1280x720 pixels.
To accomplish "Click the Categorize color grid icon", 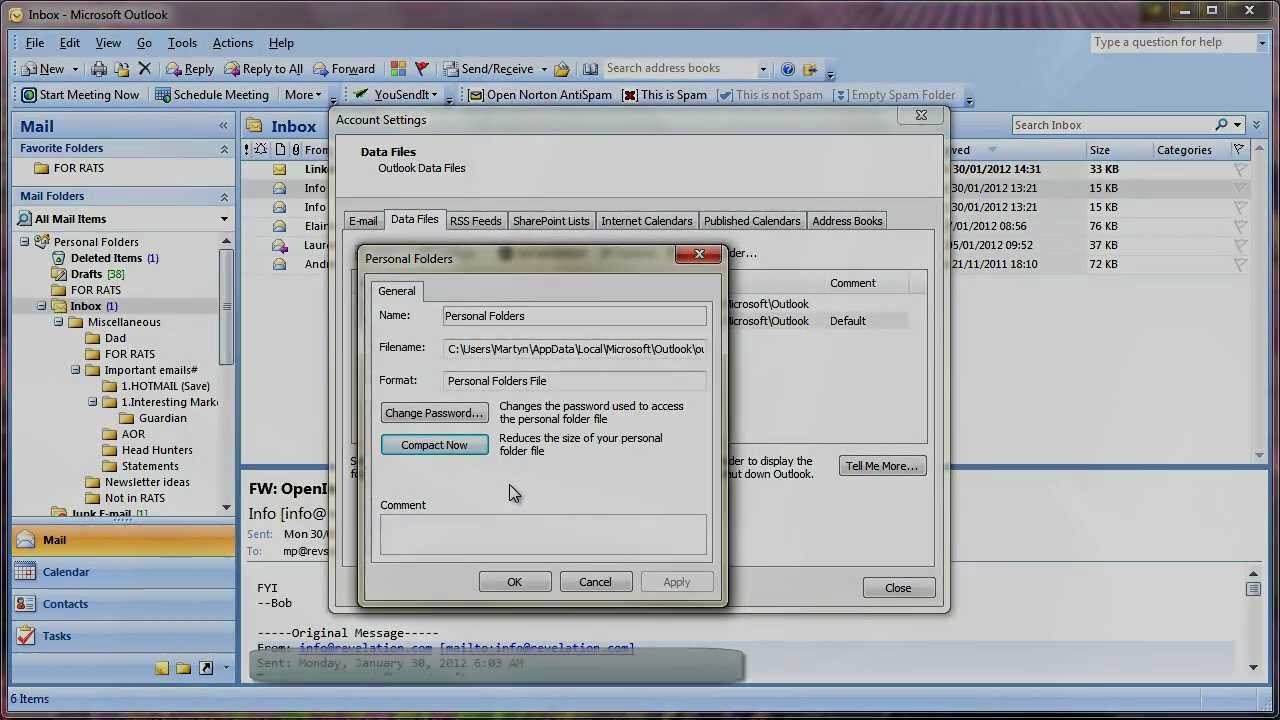I will pyautogui.click(x=398, y=69).
